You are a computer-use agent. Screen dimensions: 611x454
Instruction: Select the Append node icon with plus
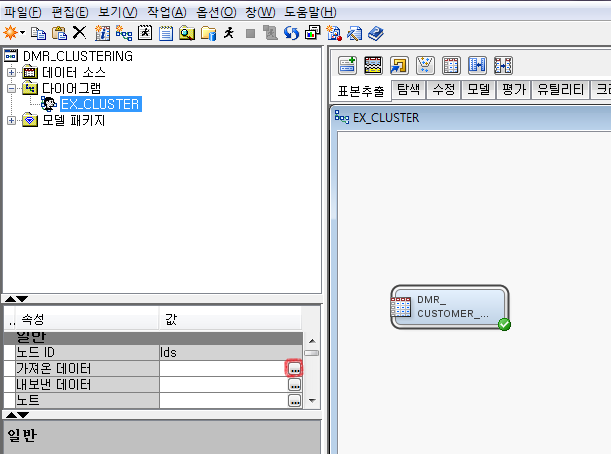click(347, 65)
